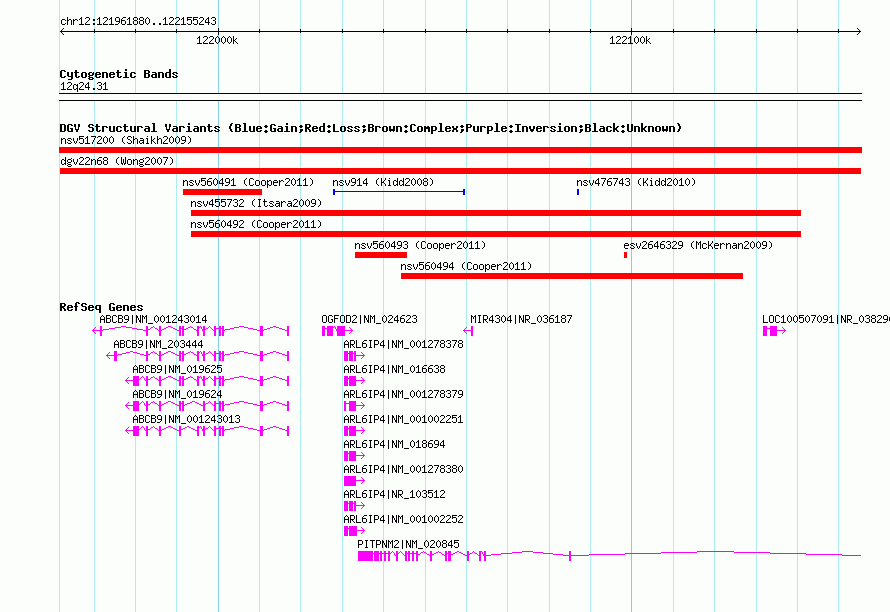Click the nsv517200 (Shaikh2009) label
The height and width of the screenshot is (612, 890).
click(126, 140)
